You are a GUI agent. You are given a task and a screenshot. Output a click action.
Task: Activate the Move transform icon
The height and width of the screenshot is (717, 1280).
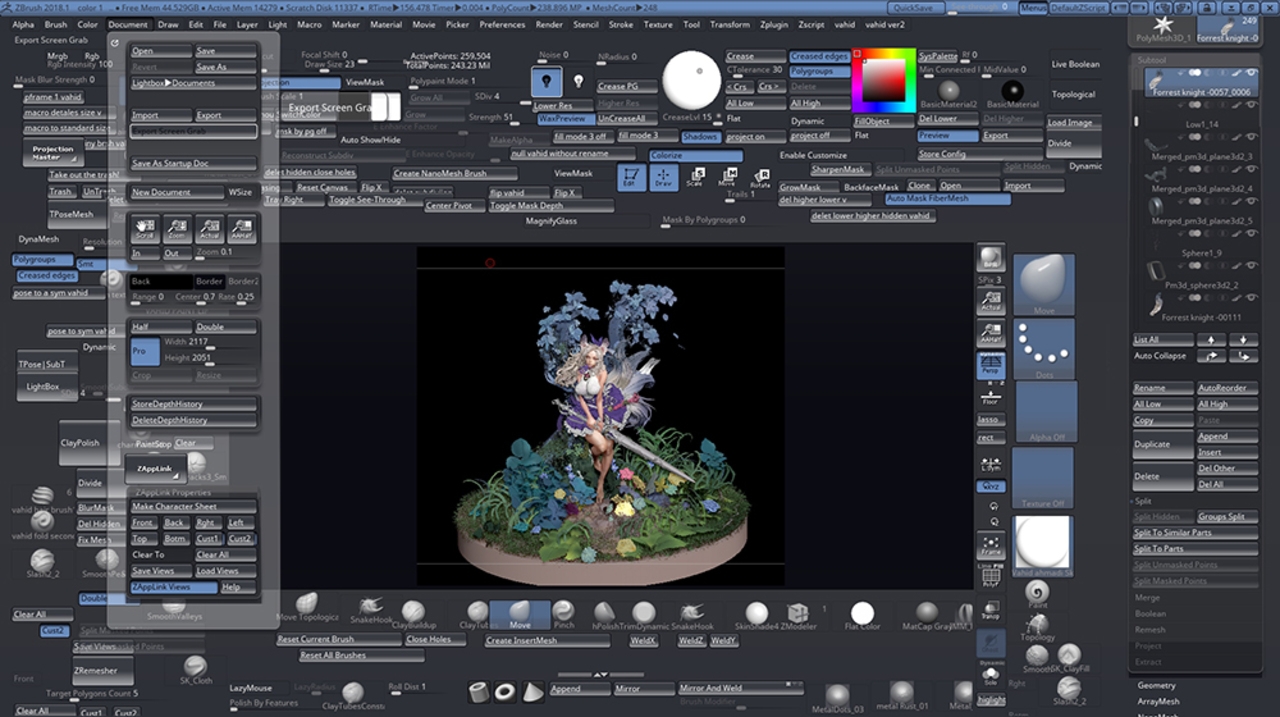point(727,178)
